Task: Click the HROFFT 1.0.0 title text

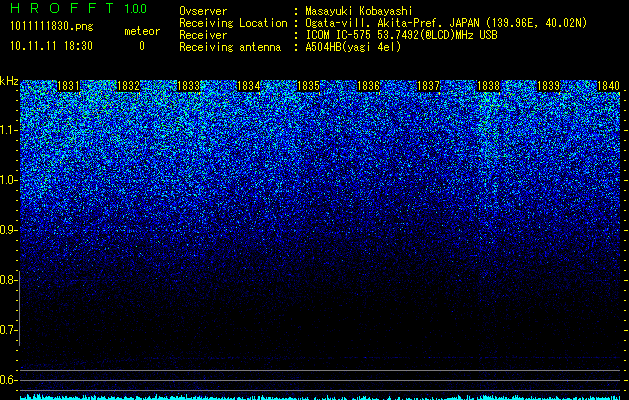Action: click(79, 8)
